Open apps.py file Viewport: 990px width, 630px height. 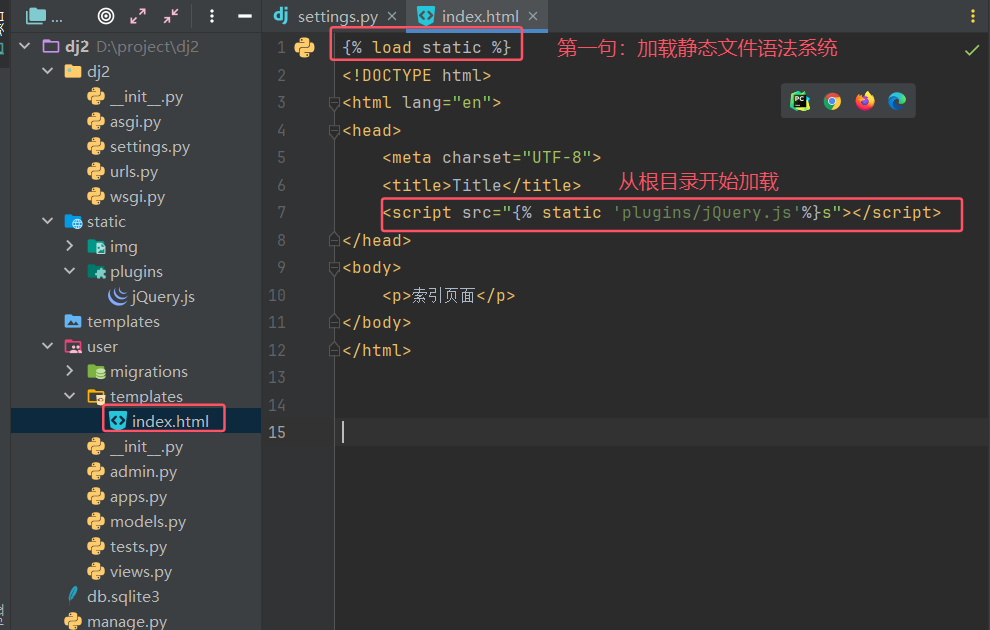138,497
